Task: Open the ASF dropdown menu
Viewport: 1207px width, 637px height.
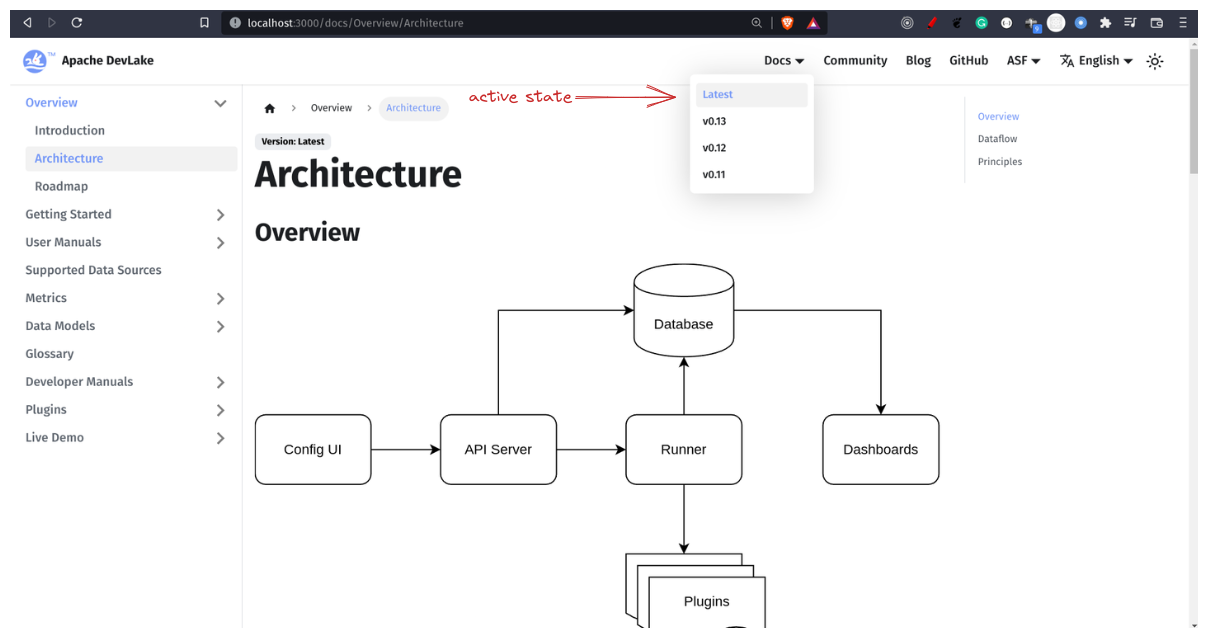Action: pos(1023,61)
